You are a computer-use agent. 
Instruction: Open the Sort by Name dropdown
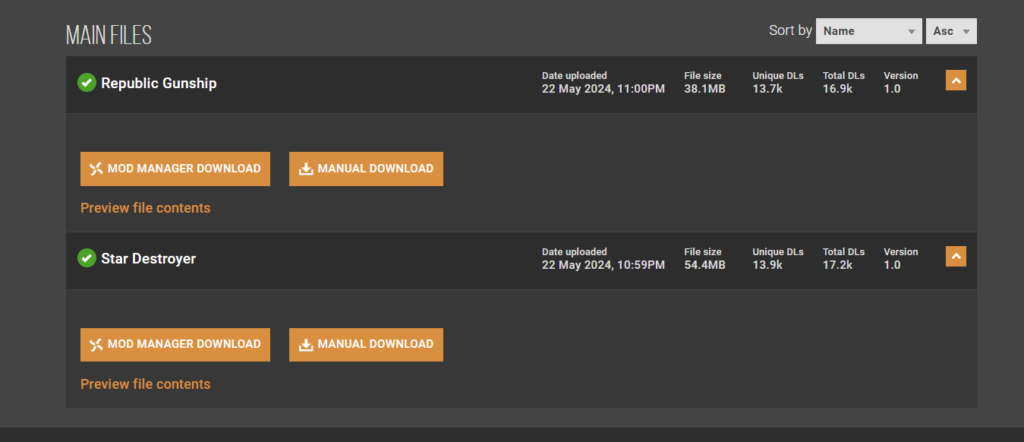pos(868,31)
